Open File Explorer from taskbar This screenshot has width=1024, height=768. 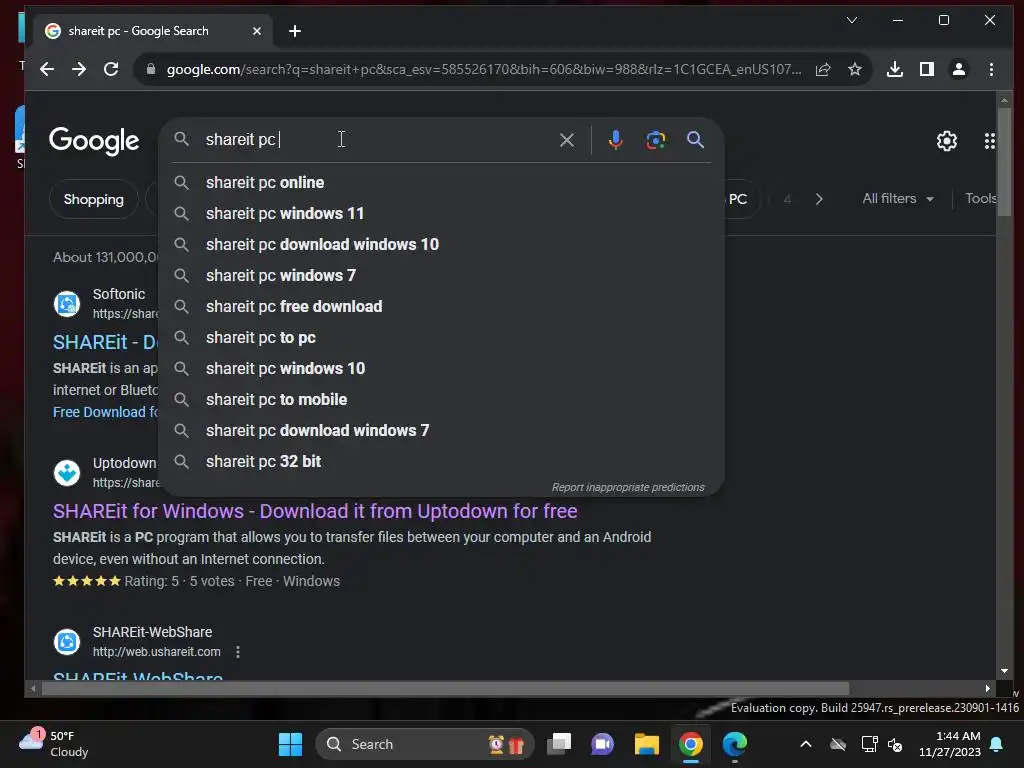pos(647,744)
